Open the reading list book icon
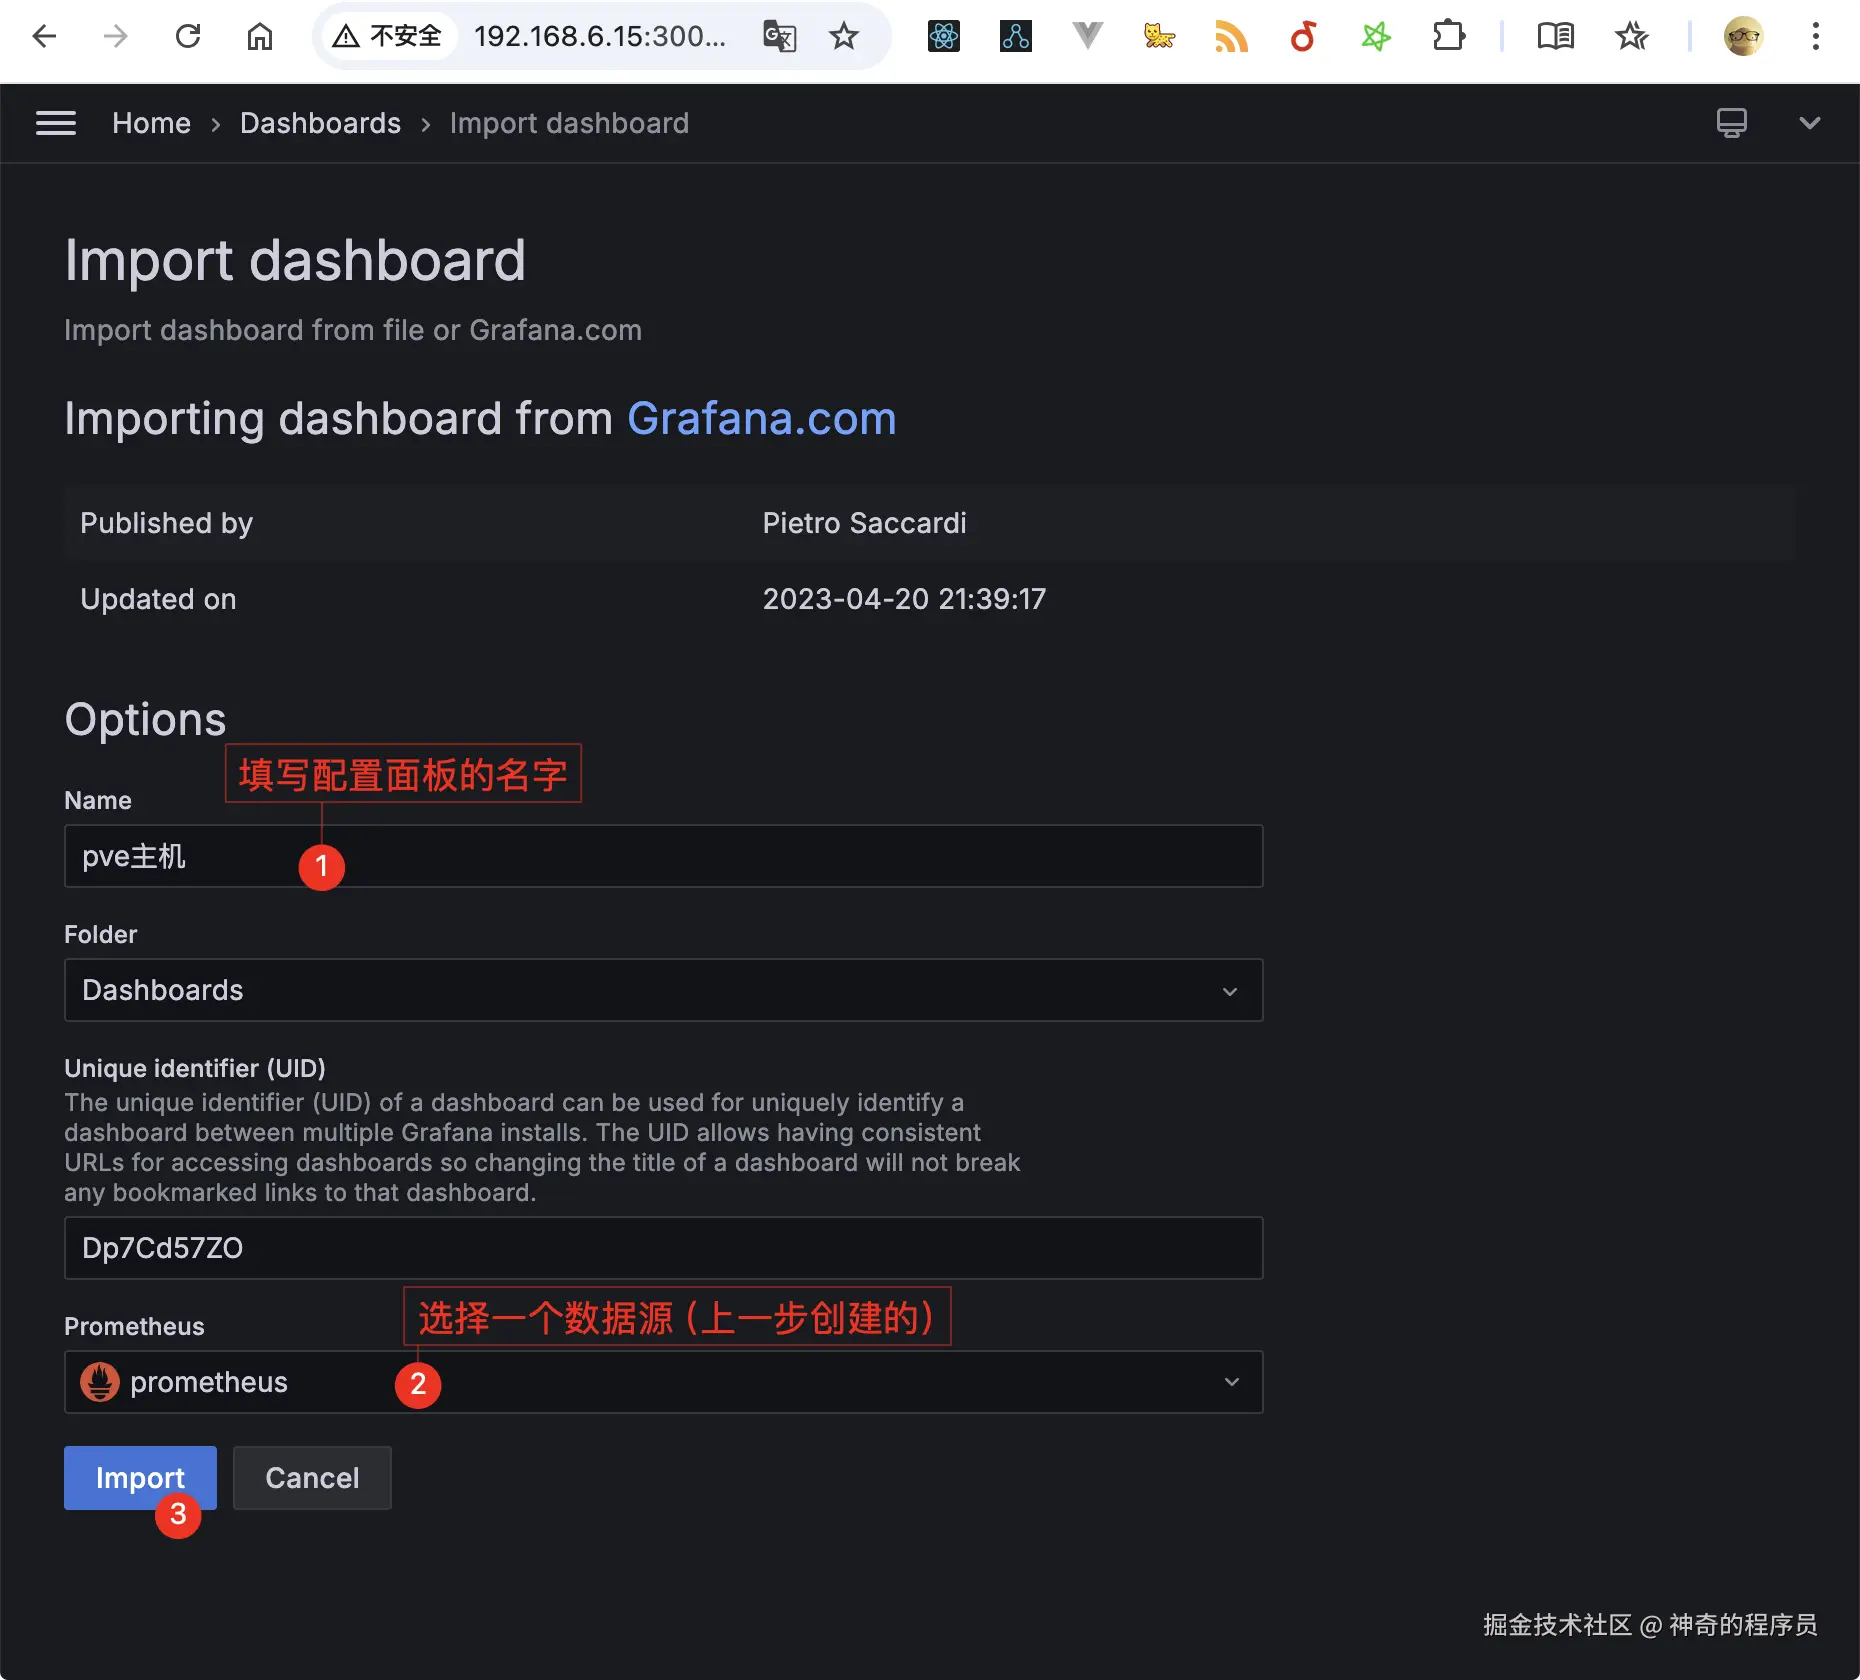Viewport: 1860px width, 1680px height. tap(1555, 37)
